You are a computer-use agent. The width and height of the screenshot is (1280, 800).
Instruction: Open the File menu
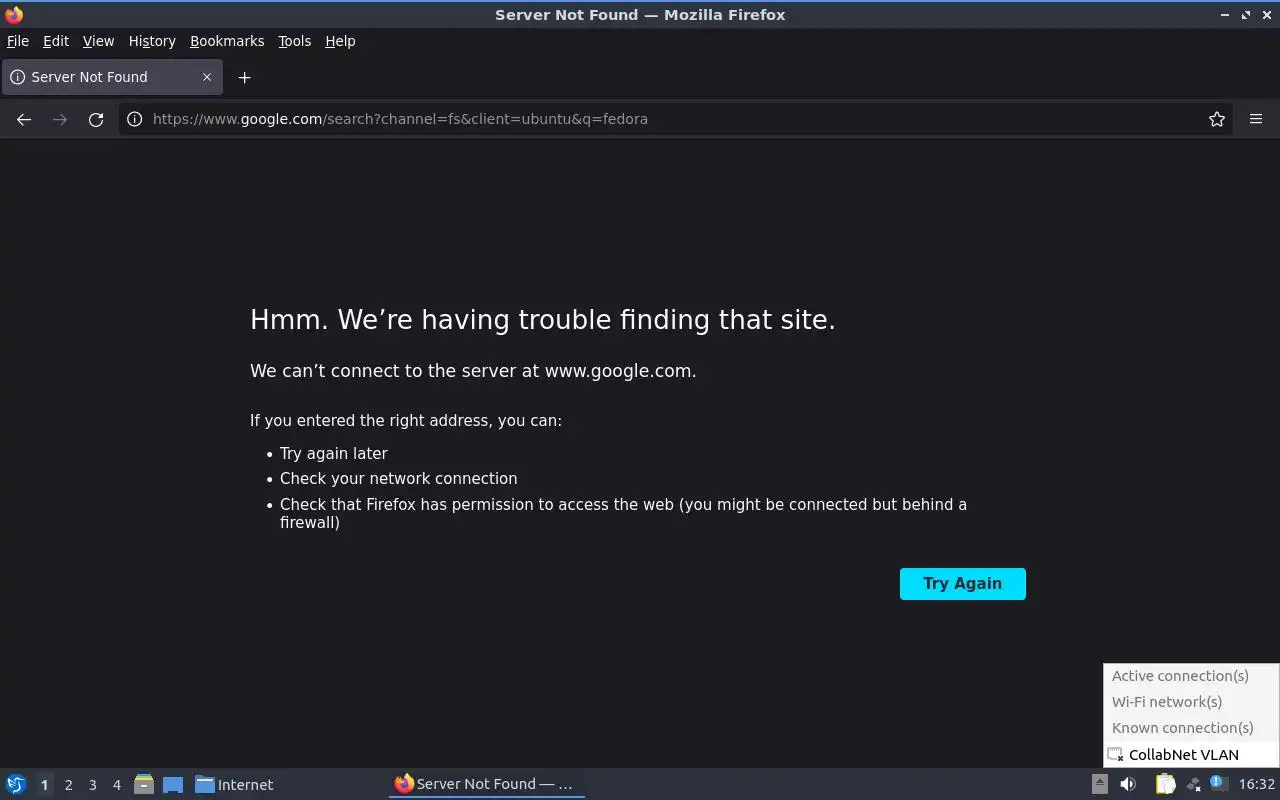coord(18,41)
